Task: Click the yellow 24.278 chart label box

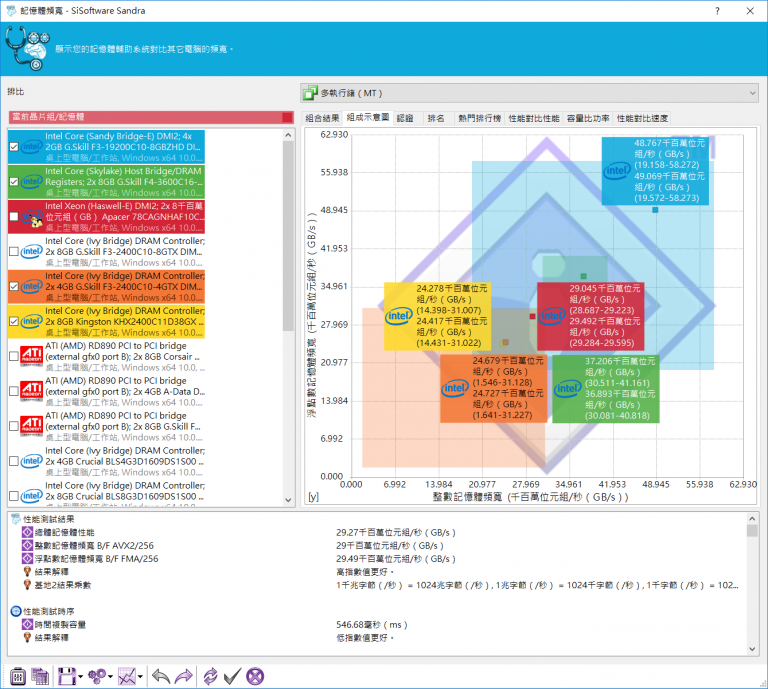Action: pos(437,316)
